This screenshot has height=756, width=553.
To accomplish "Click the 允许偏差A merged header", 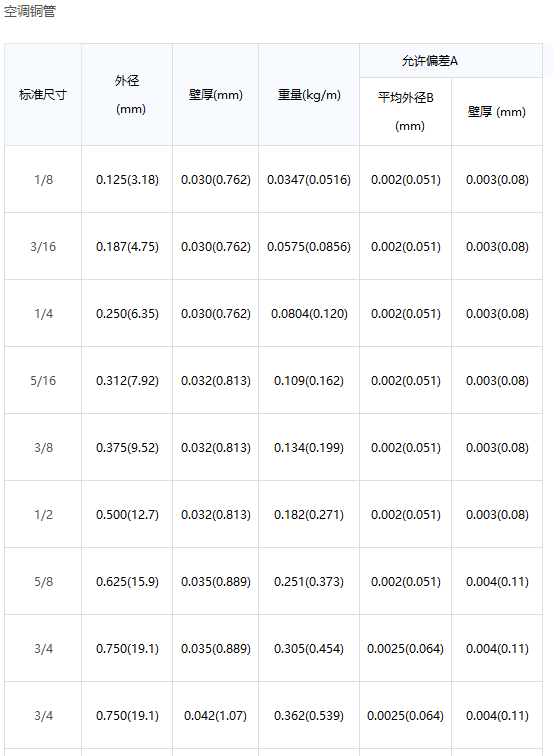I will point(451,61).
